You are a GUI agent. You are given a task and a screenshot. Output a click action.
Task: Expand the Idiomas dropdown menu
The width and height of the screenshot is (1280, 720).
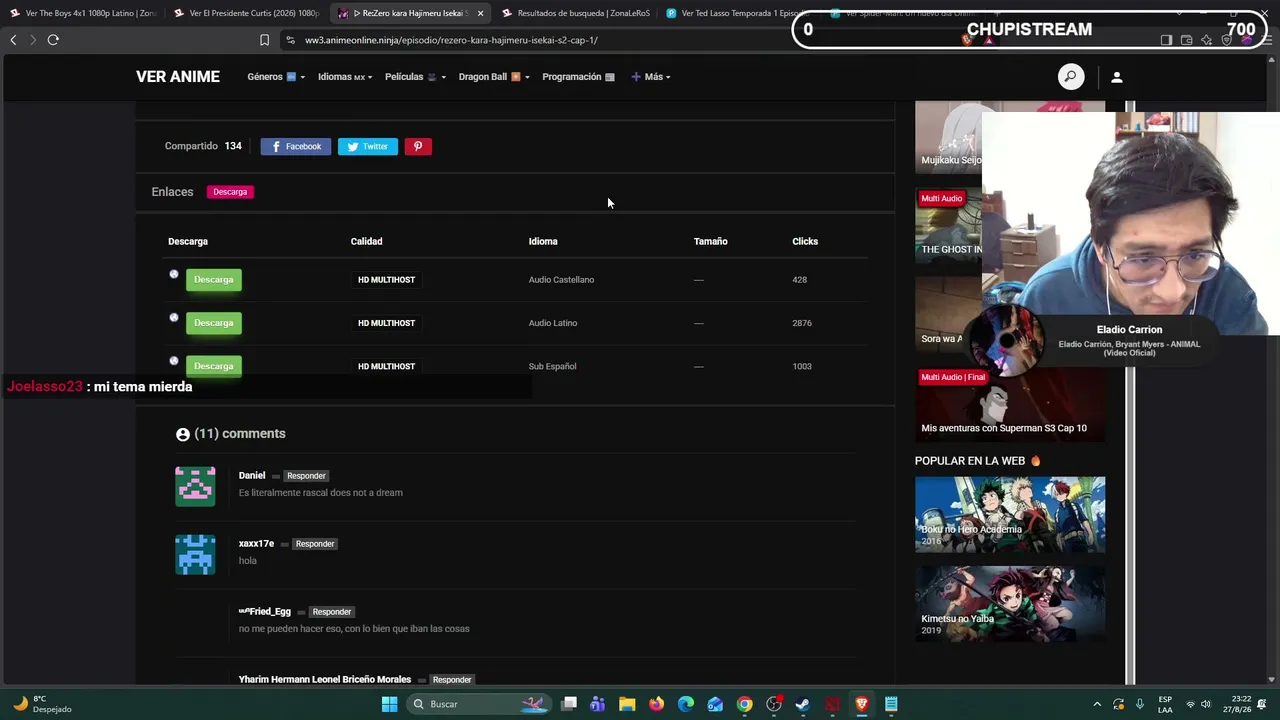[x=345, y=77]
